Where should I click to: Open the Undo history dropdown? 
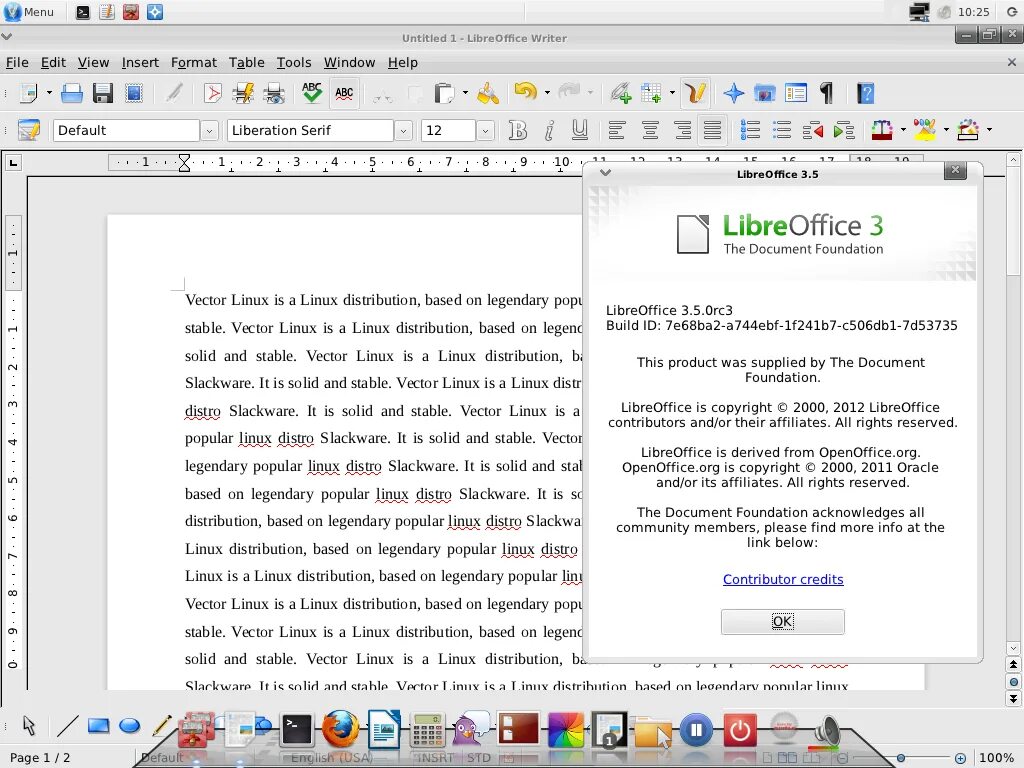(547, 93)
